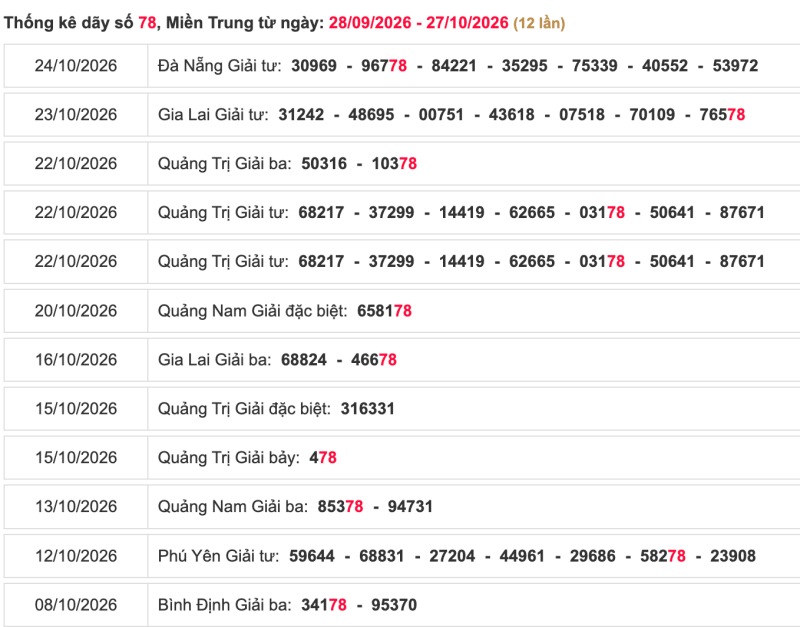Click the 16/10/2026 date cell
800x627 pixels.
[76, 360]
